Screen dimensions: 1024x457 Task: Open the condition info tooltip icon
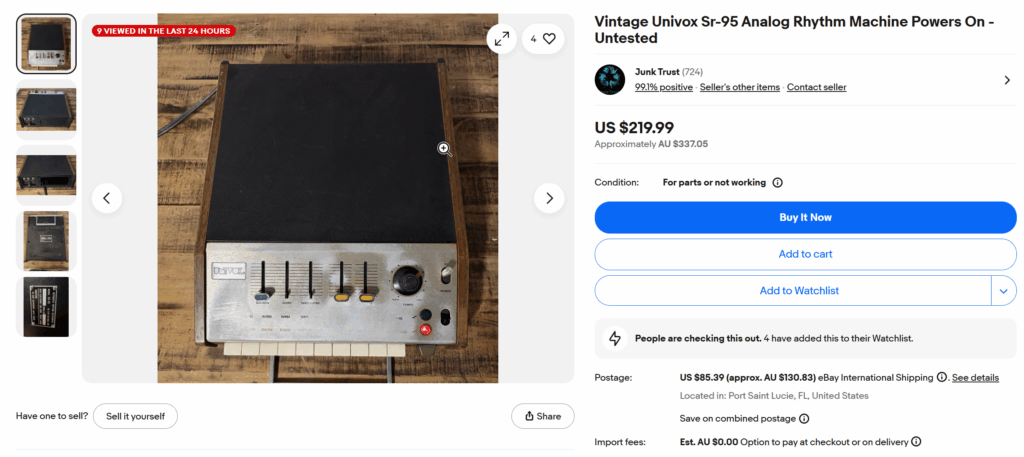778,183
